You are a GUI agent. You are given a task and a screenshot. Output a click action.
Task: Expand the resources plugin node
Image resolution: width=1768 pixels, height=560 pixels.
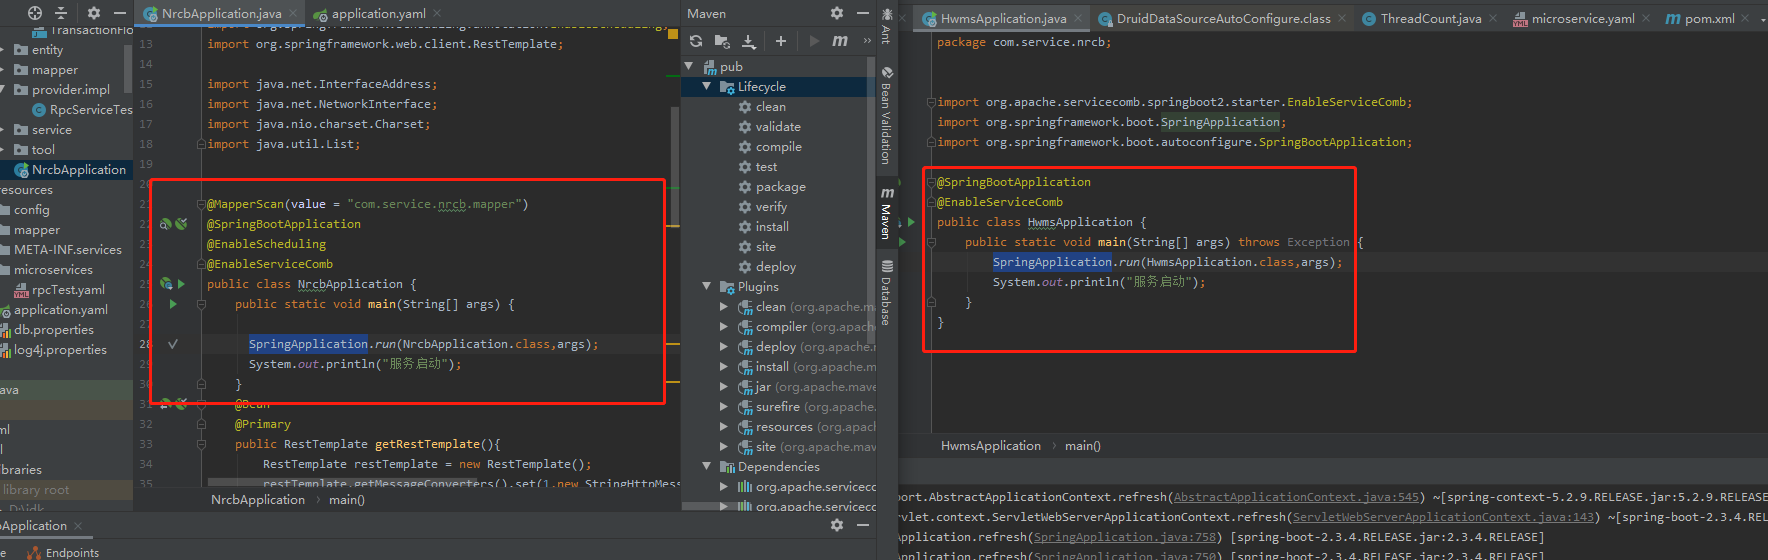tap(724, 426)
